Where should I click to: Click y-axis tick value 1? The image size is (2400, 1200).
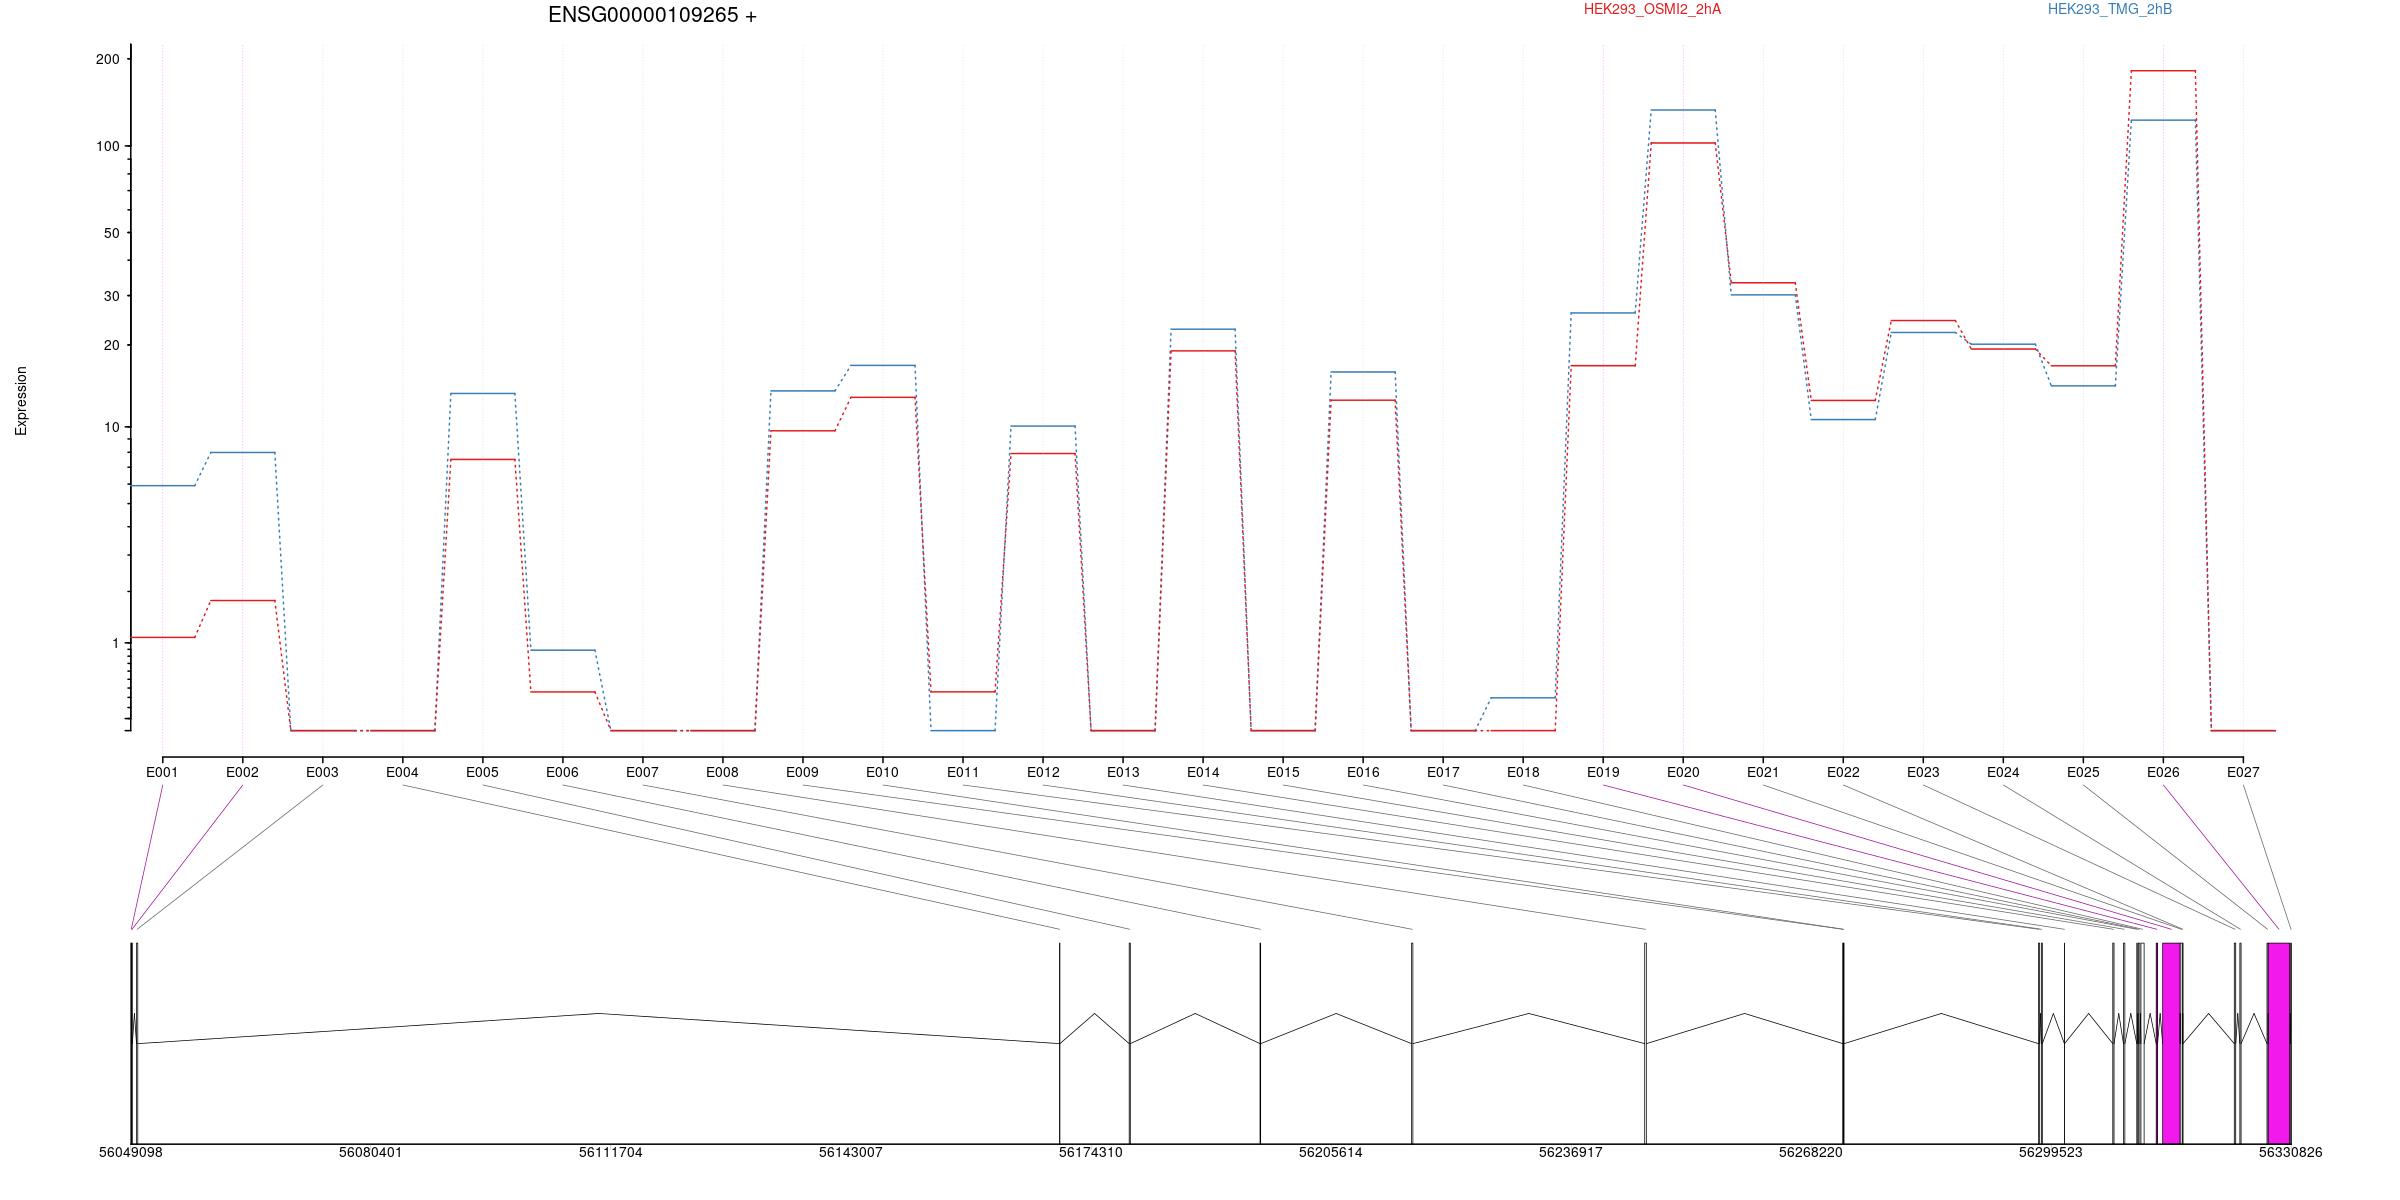click(x=115, y=643)
